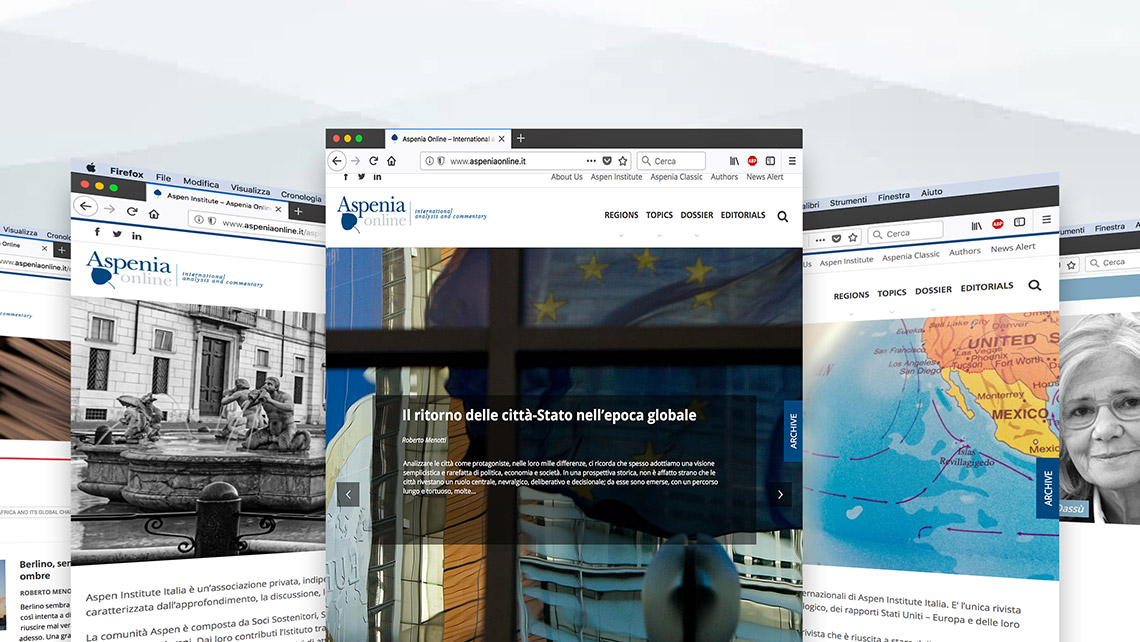Open DOSSIER menu on center page
This screenshot has width=1140, height=642.
pyautogui.click(x=697, y=215)
